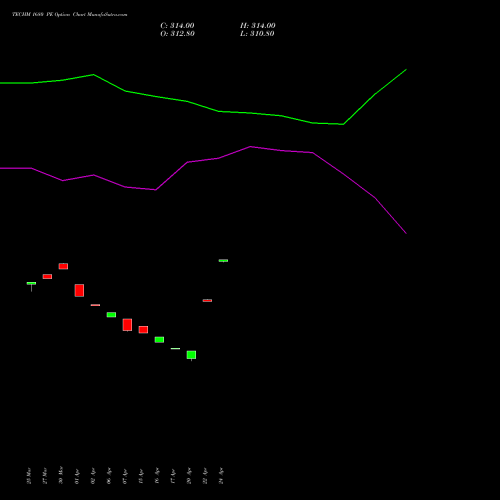Image resolution: width=500 pixels, height=500 pixels.
Task: Click the 01 Apr date label
Action: (77, 476)
